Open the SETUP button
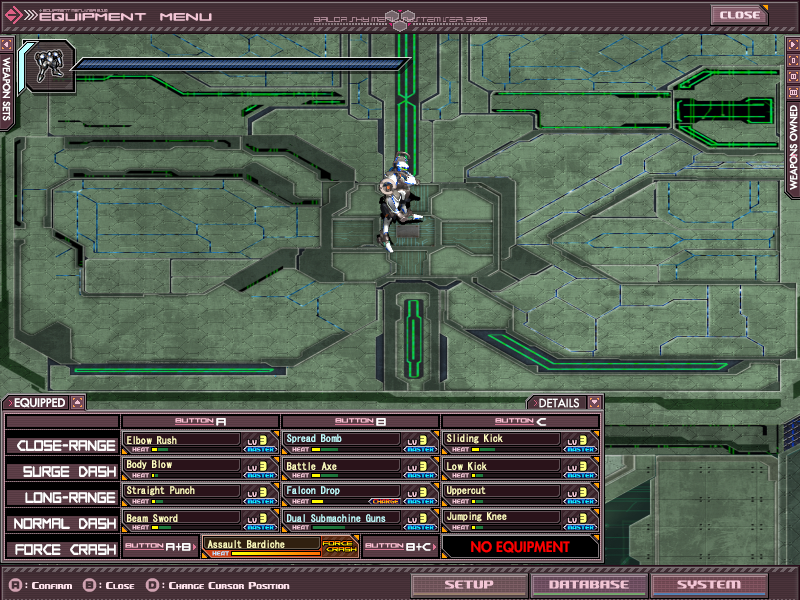 469,585
